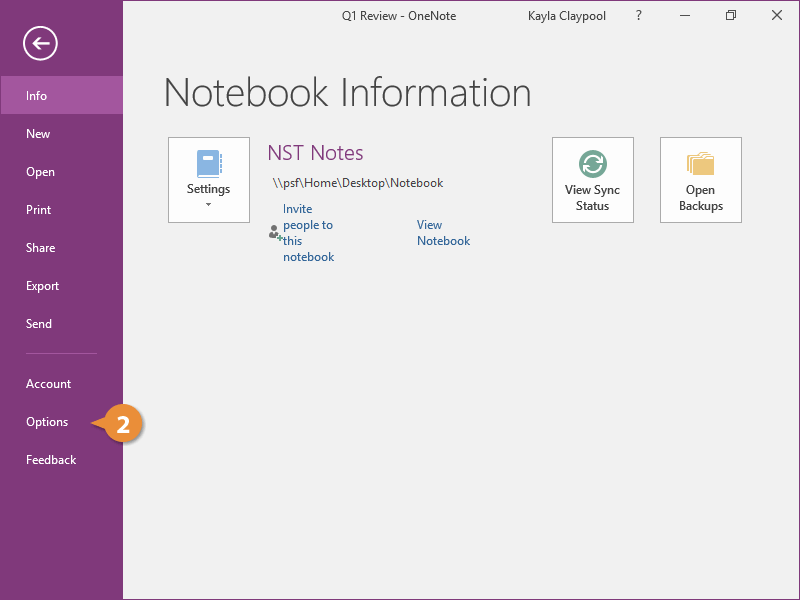Viewport: 800px width, 600px height.
Task: Click the backup folders icon
Action: coord(701,163)
